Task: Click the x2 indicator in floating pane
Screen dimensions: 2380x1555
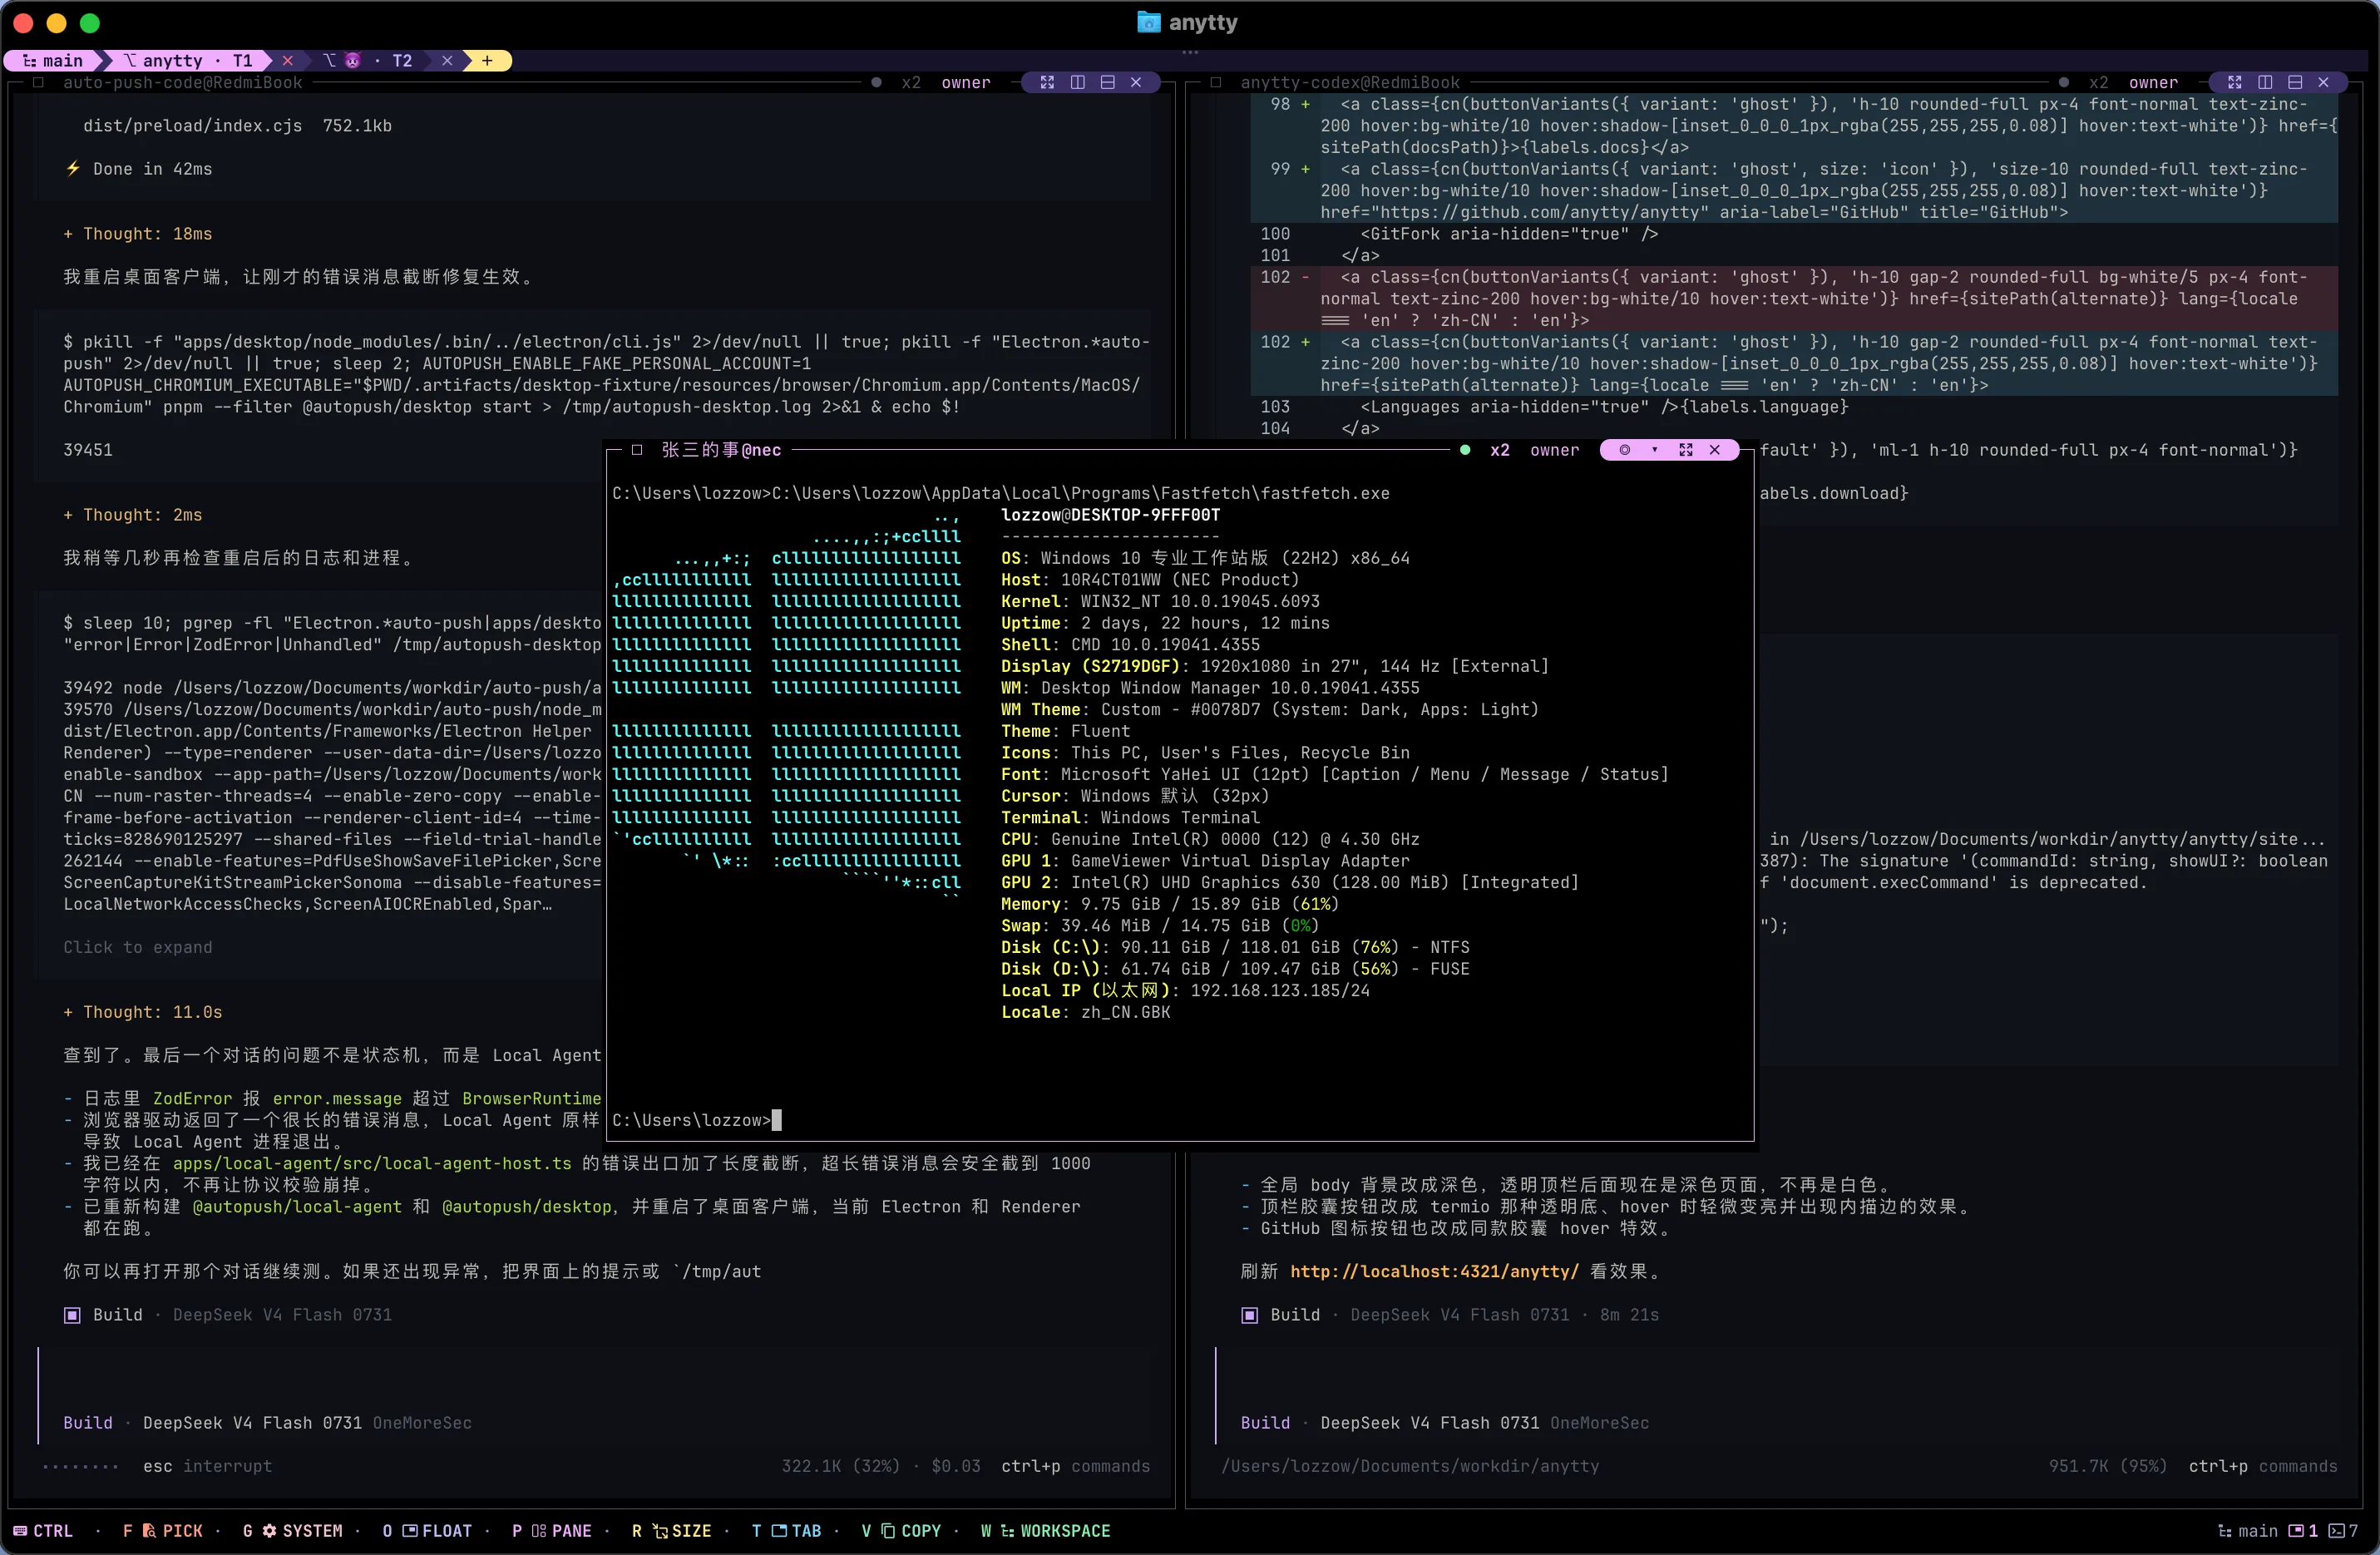Action: coord(1500,450)
